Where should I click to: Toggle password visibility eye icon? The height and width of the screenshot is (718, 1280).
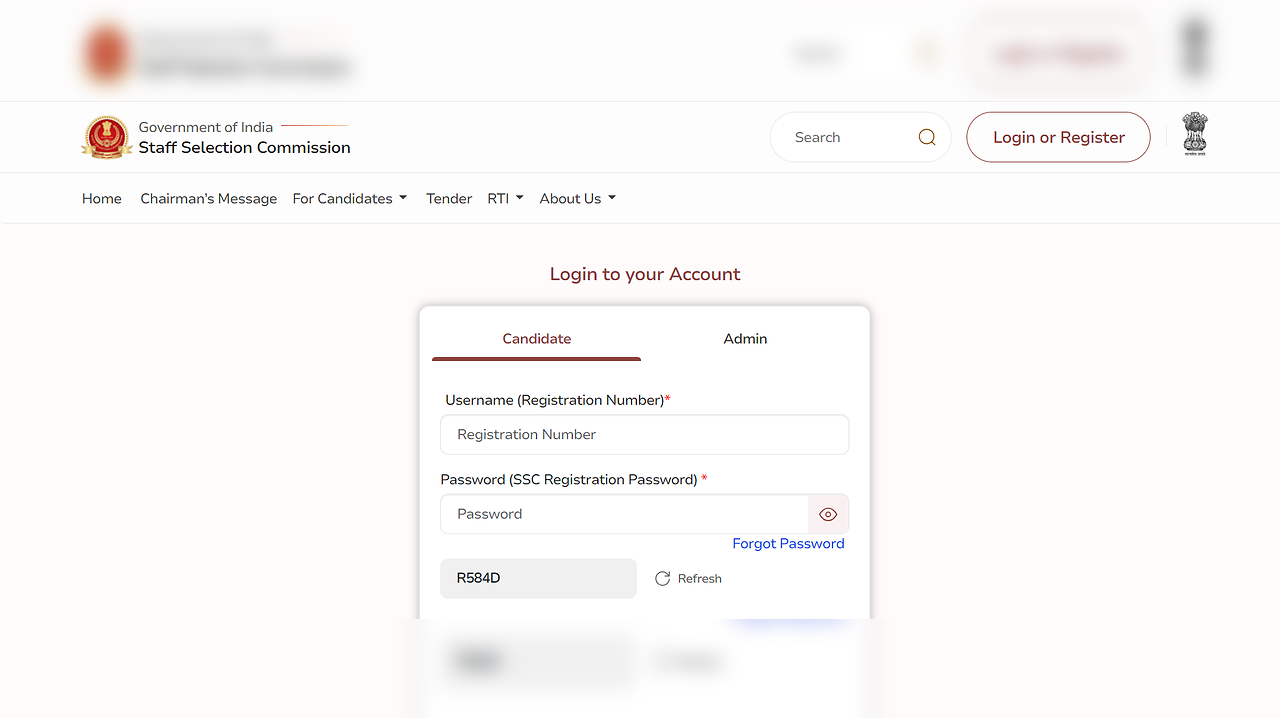(x=828, y=514)
